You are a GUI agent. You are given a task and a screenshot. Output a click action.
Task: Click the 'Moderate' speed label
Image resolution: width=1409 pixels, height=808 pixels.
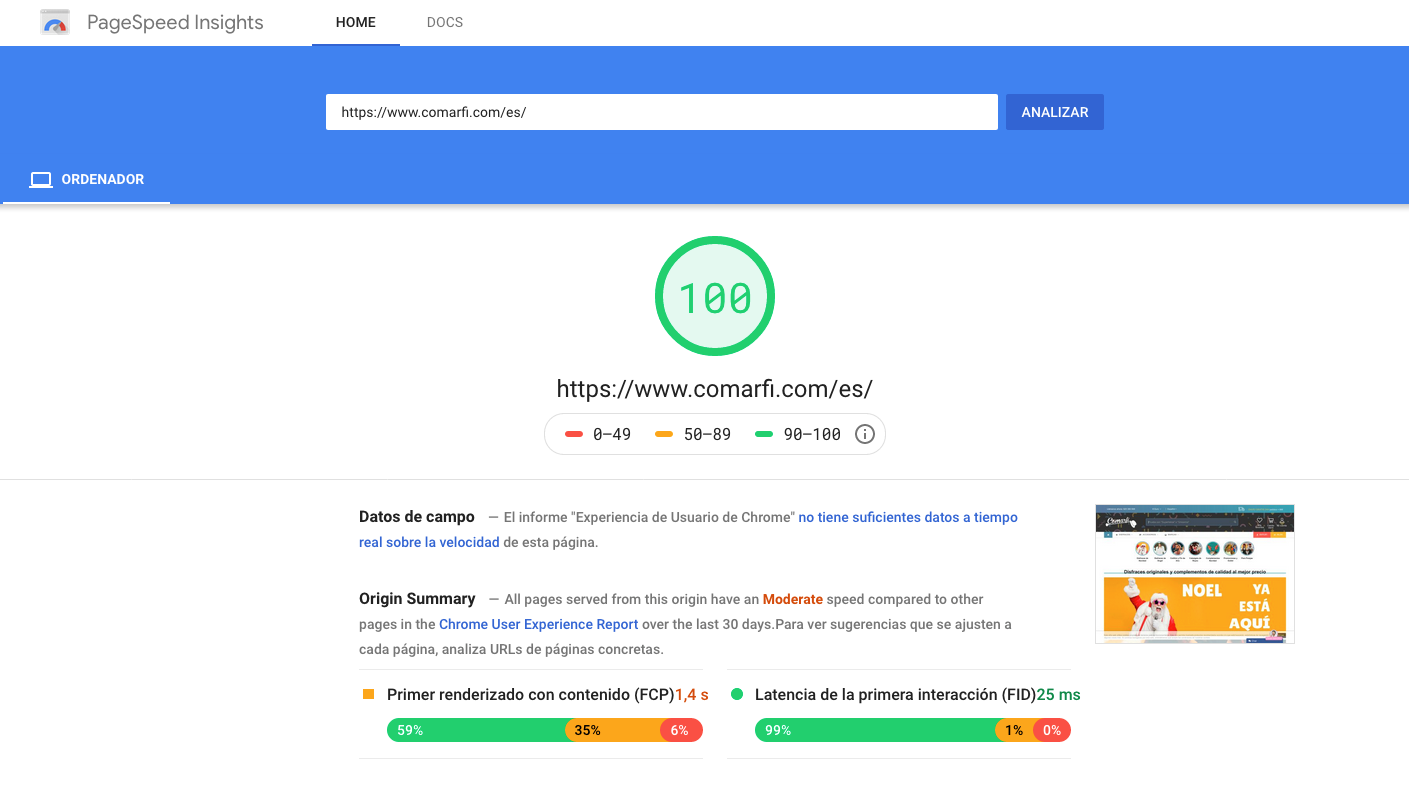point(793,599)
